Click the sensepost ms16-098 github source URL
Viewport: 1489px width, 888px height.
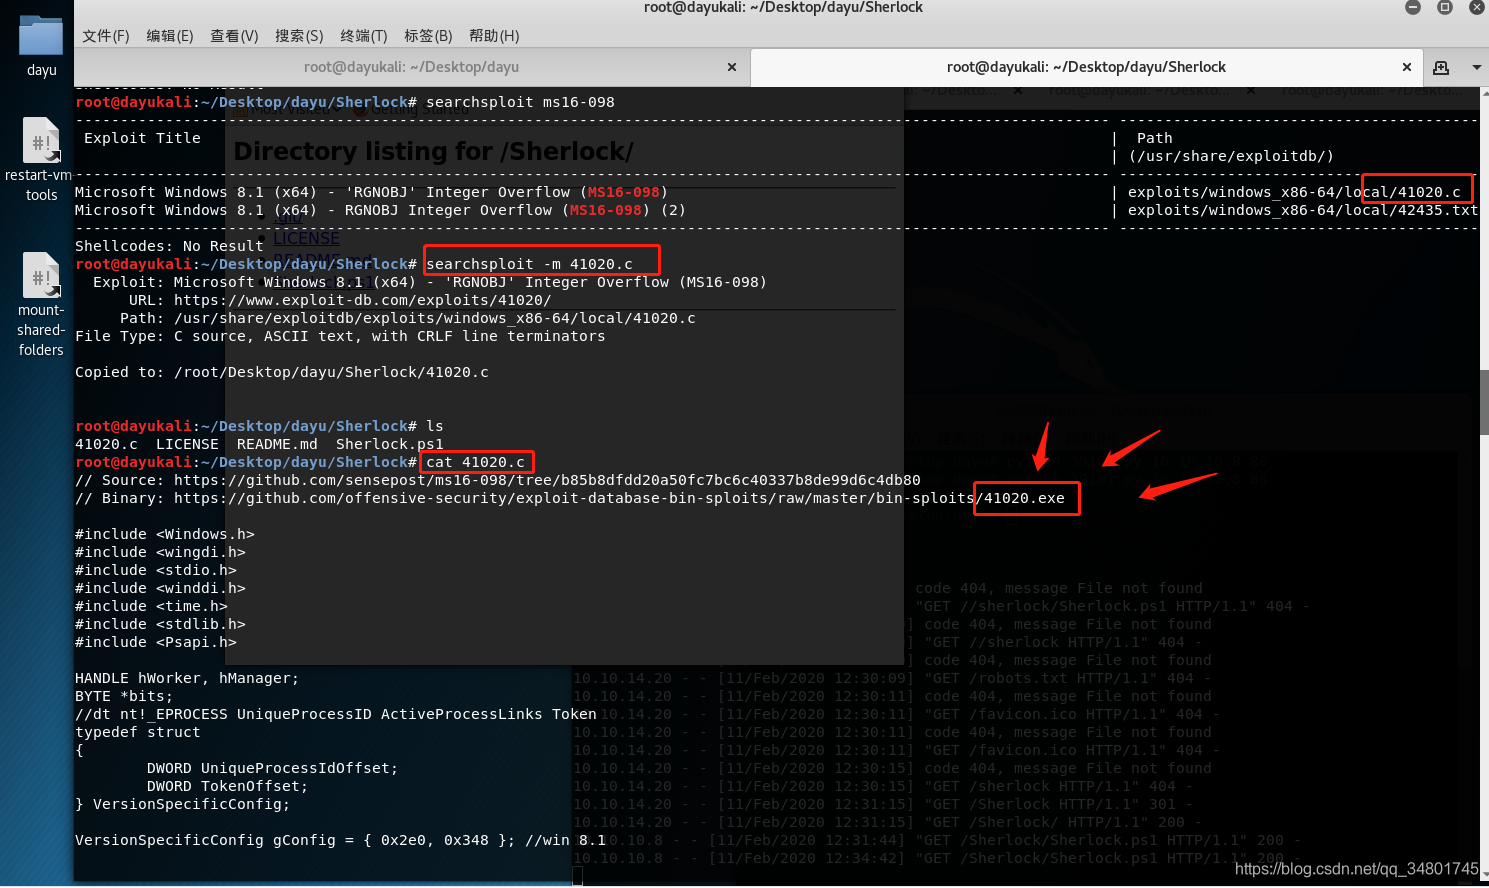[547, 480]
